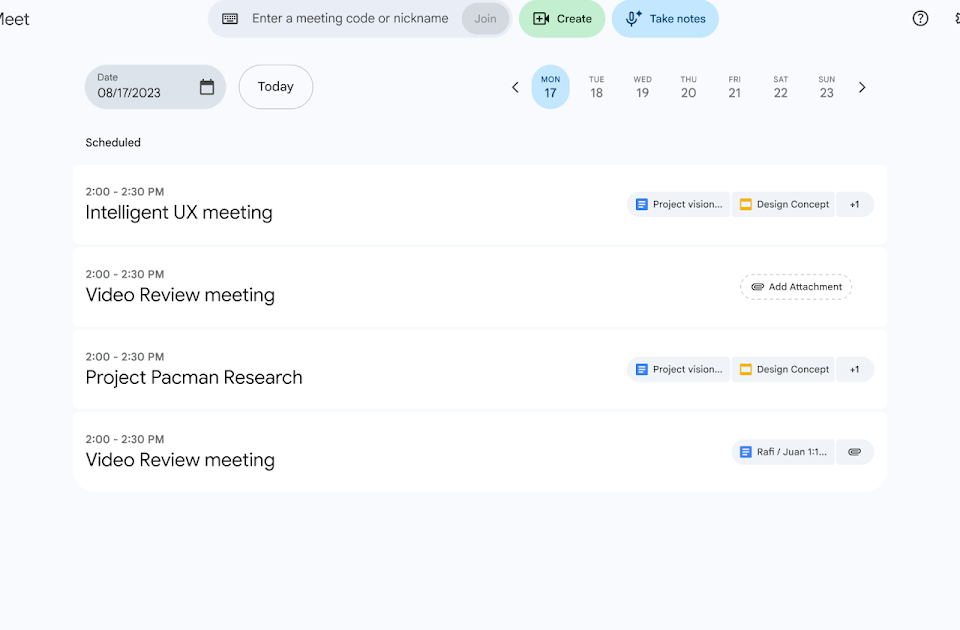Image resolution: width=960 pixels, height=630 pixels.
Task: Select Saturday 22 in week strip
Action: pyautogui.click(x=781, y=87)
